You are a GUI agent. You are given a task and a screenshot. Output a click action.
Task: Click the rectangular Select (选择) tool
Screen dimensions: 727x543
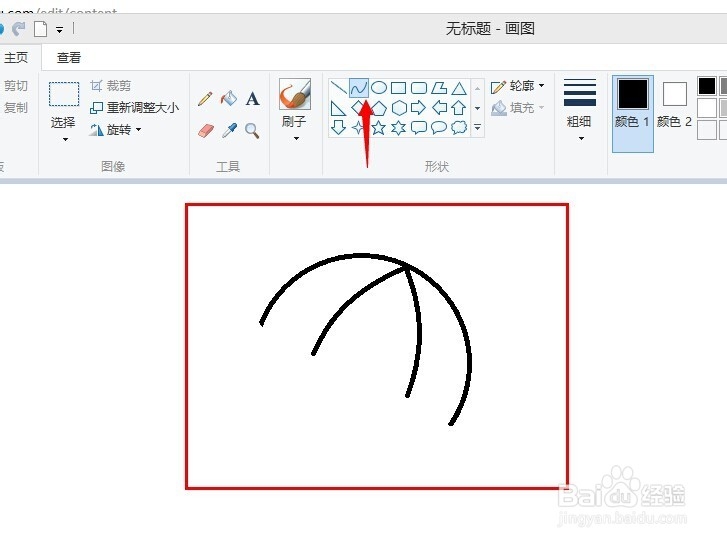click(64, 95)
